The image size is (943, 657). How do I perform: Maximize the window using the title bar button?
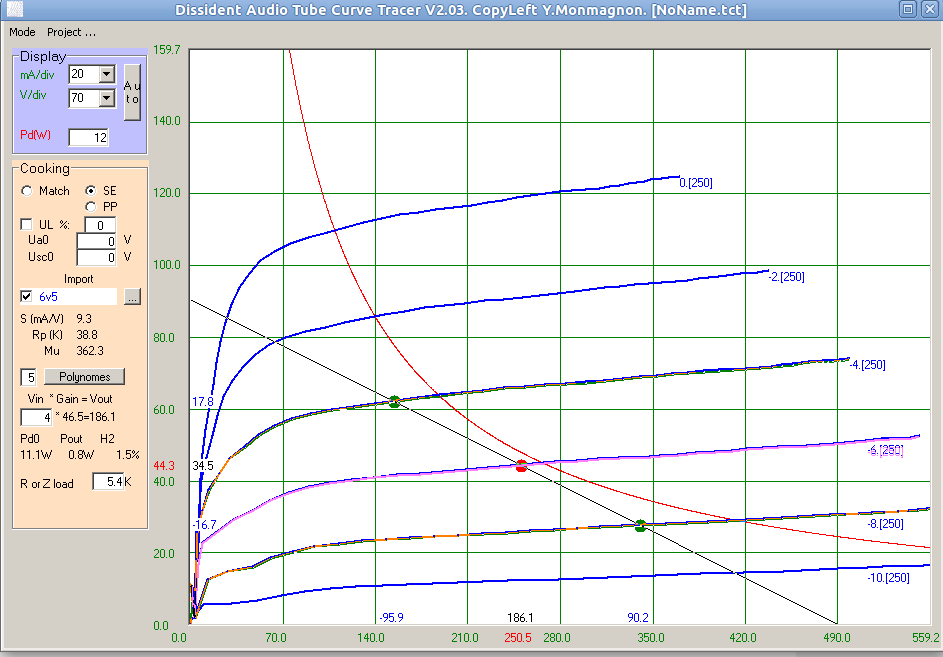(x=908, y=8)
